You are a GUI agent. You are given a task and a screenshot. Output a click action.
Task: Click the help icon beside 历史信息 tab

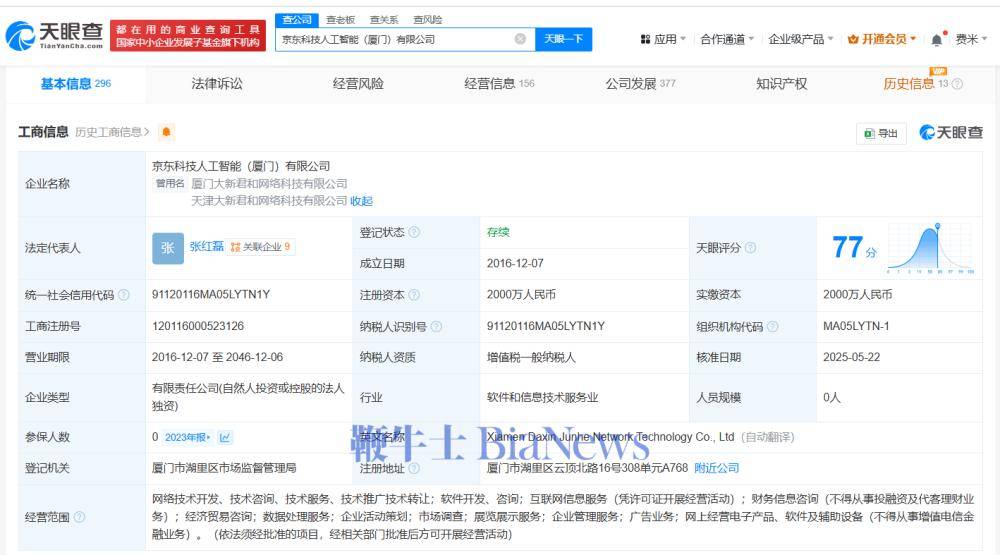click(x=957, y=84)
